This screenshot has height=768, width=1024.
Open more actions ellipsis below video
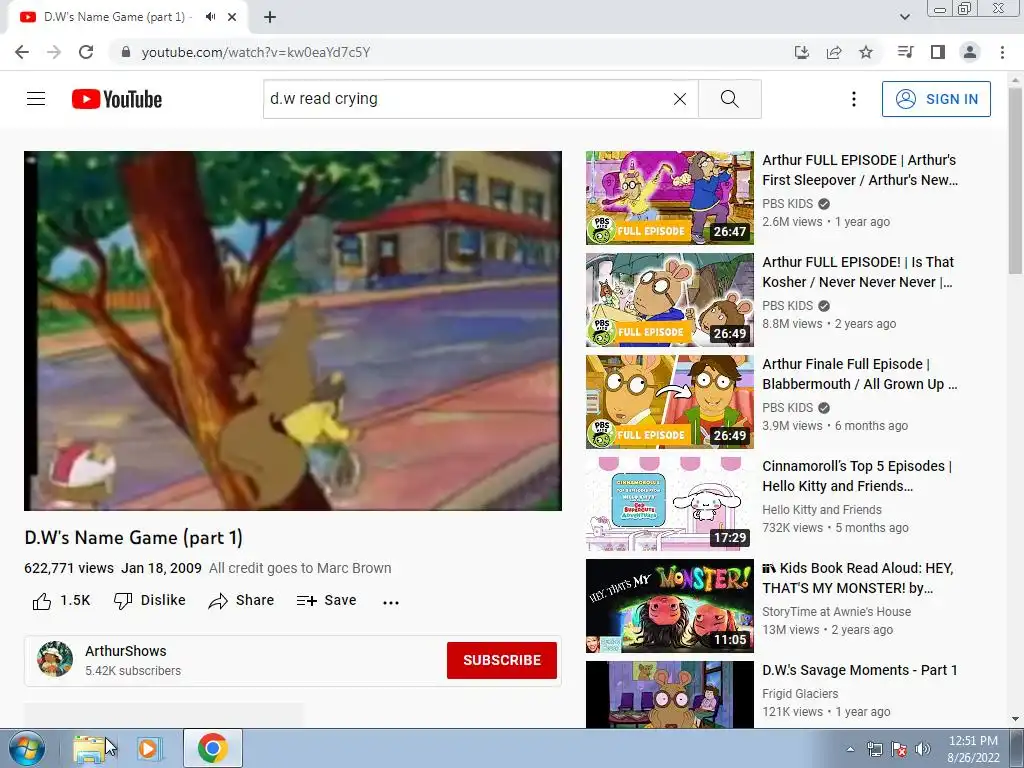click(391, 601)
